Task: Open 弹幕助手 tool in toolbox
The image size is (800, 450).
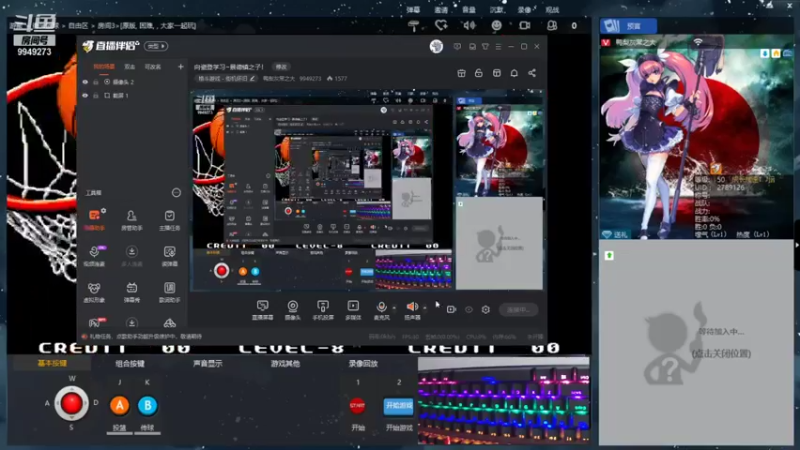Action: pos(94,219)
